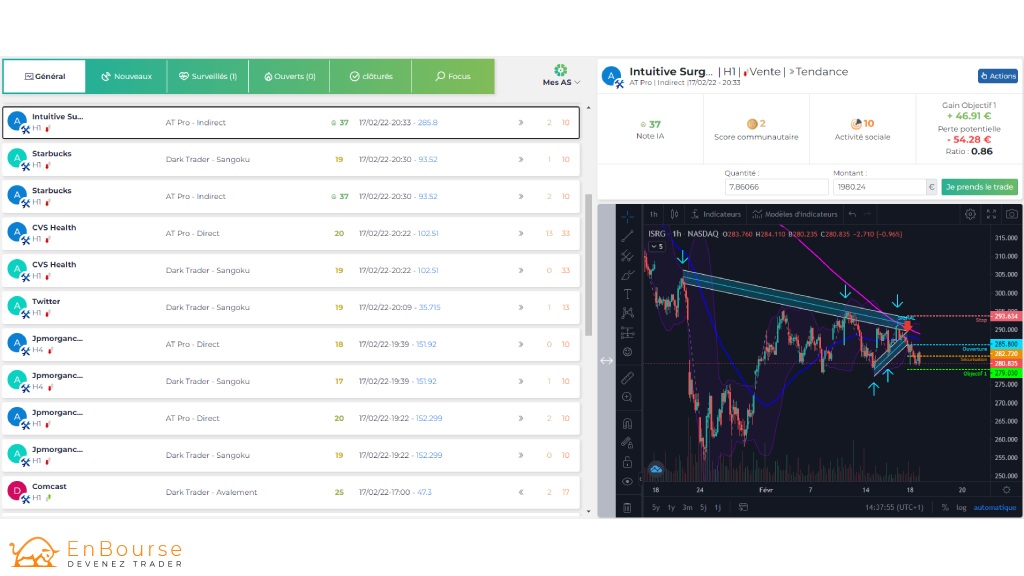Toggle hide all drawings eye icon
Screen dimensions: 1024x576
(627, 481)
